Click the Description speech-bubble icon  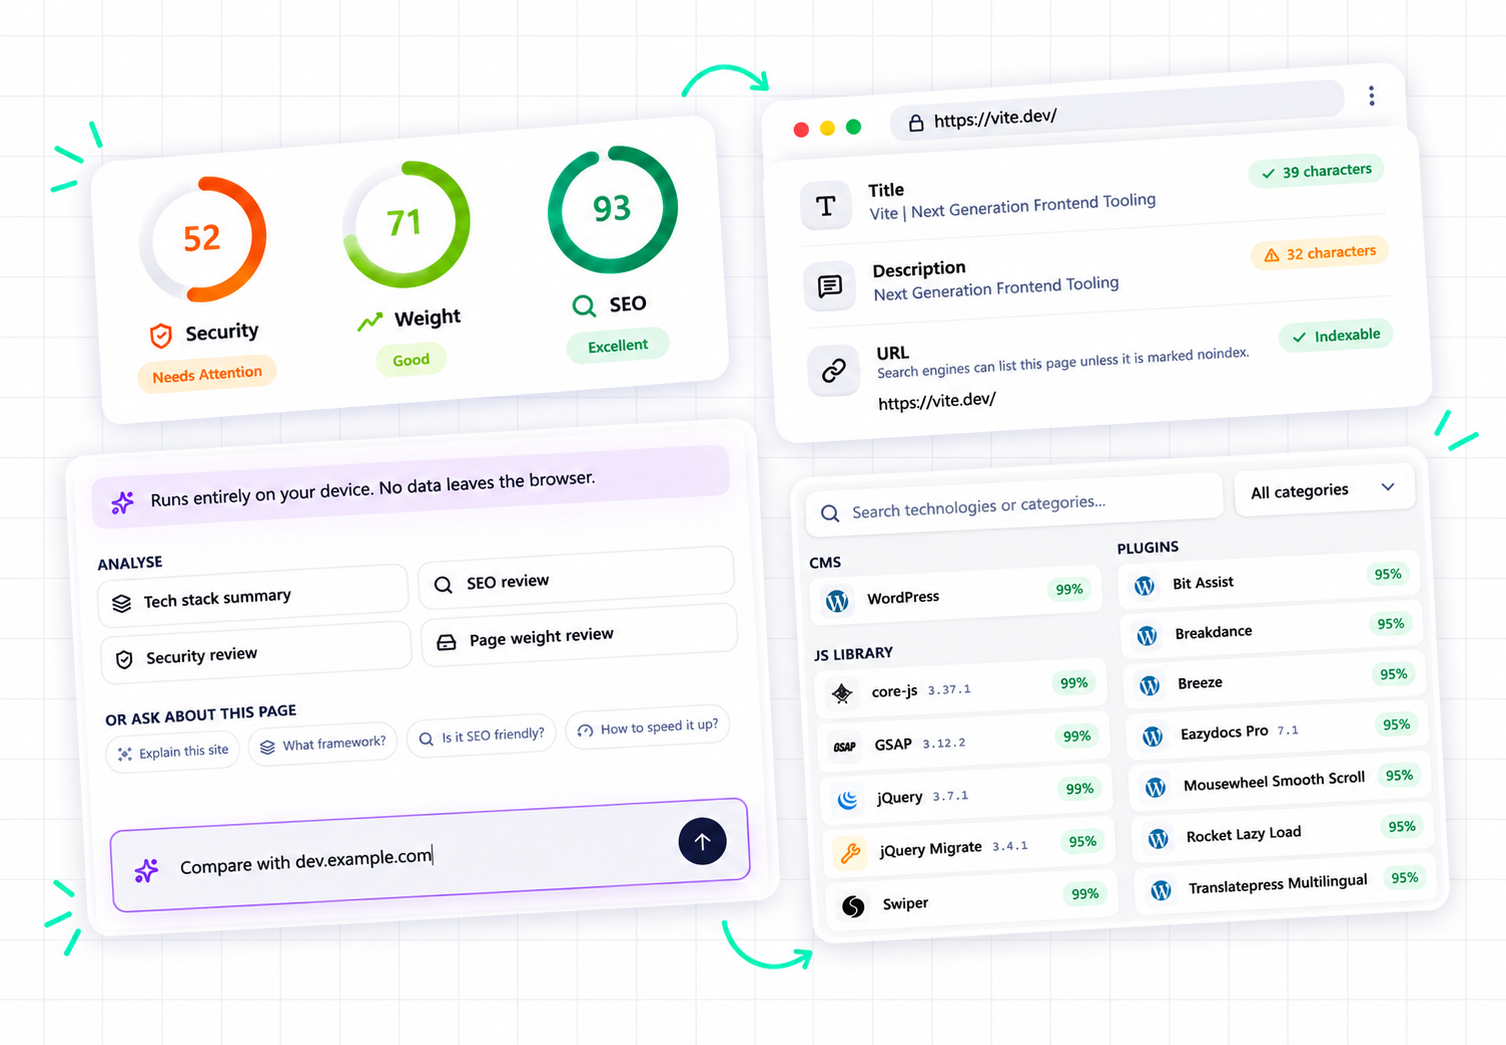[829, 287]
